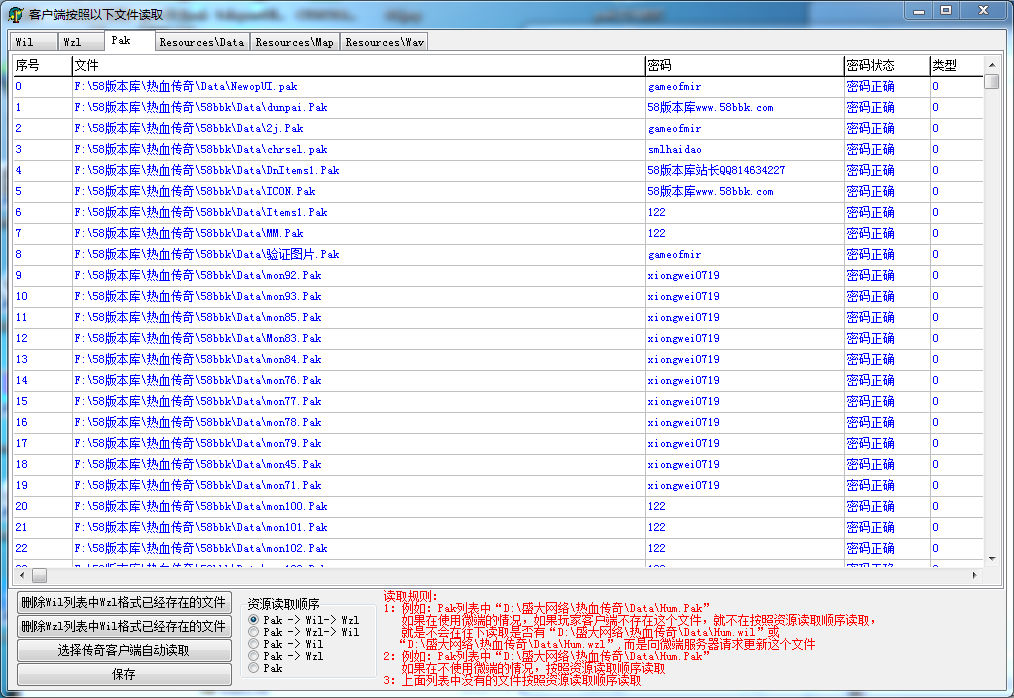Open the Resources\Data tab
Image resolution: width=1014 pixels, height=698 pixels.
tap(202, 41)
